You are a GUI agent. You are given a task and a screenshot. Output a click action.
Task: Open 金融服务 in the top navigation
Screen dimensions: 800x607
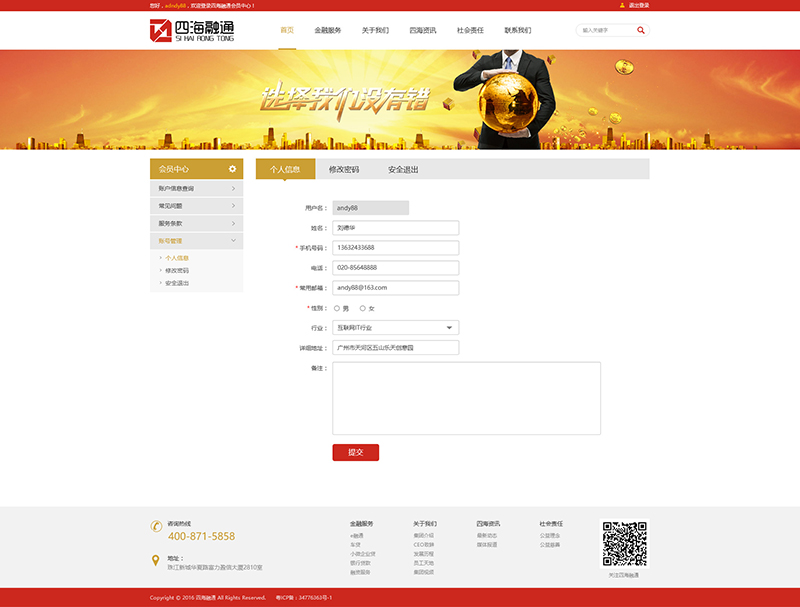[328, 31]
